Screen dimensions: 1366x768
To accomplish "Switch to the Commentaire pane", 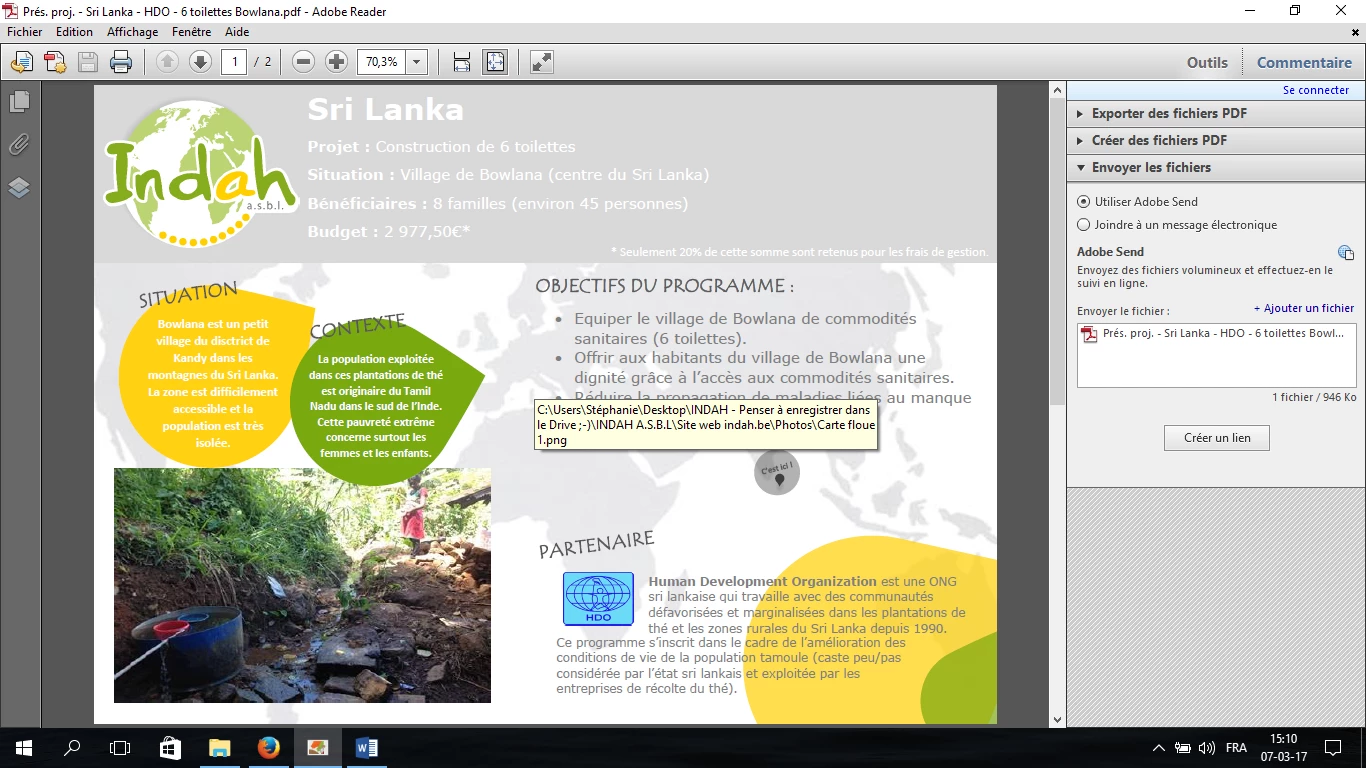I will pos(1304,62).
